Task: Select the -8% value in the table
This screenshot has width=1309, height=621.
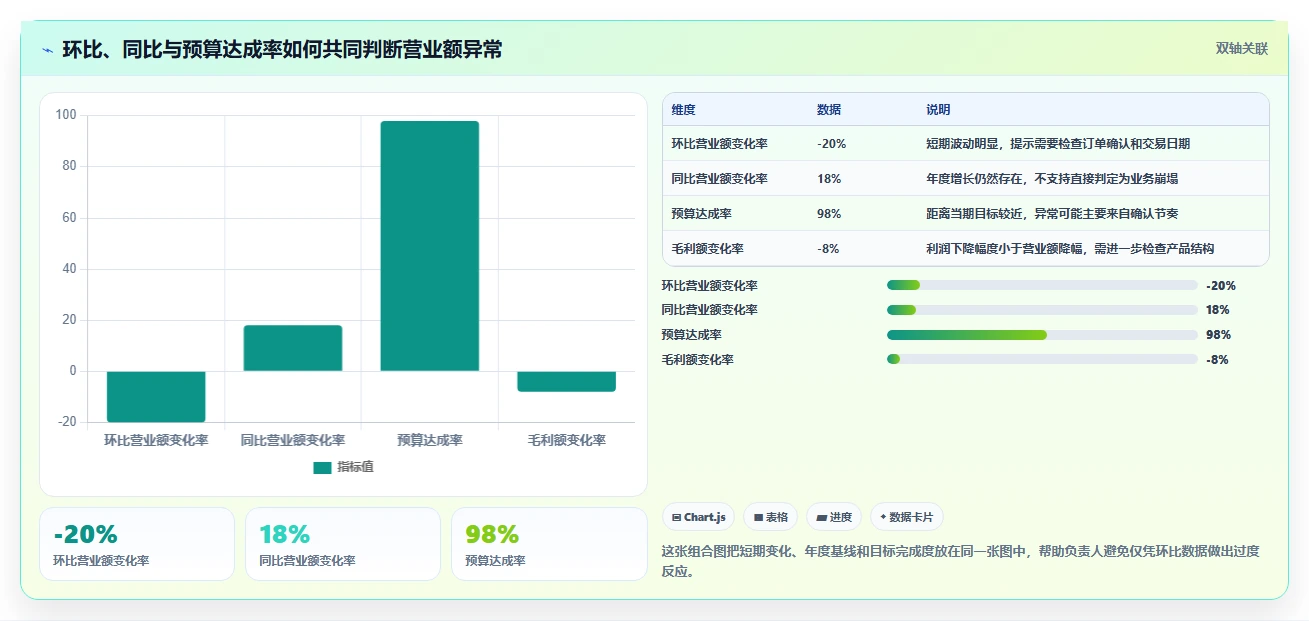Action: point(828,249)
